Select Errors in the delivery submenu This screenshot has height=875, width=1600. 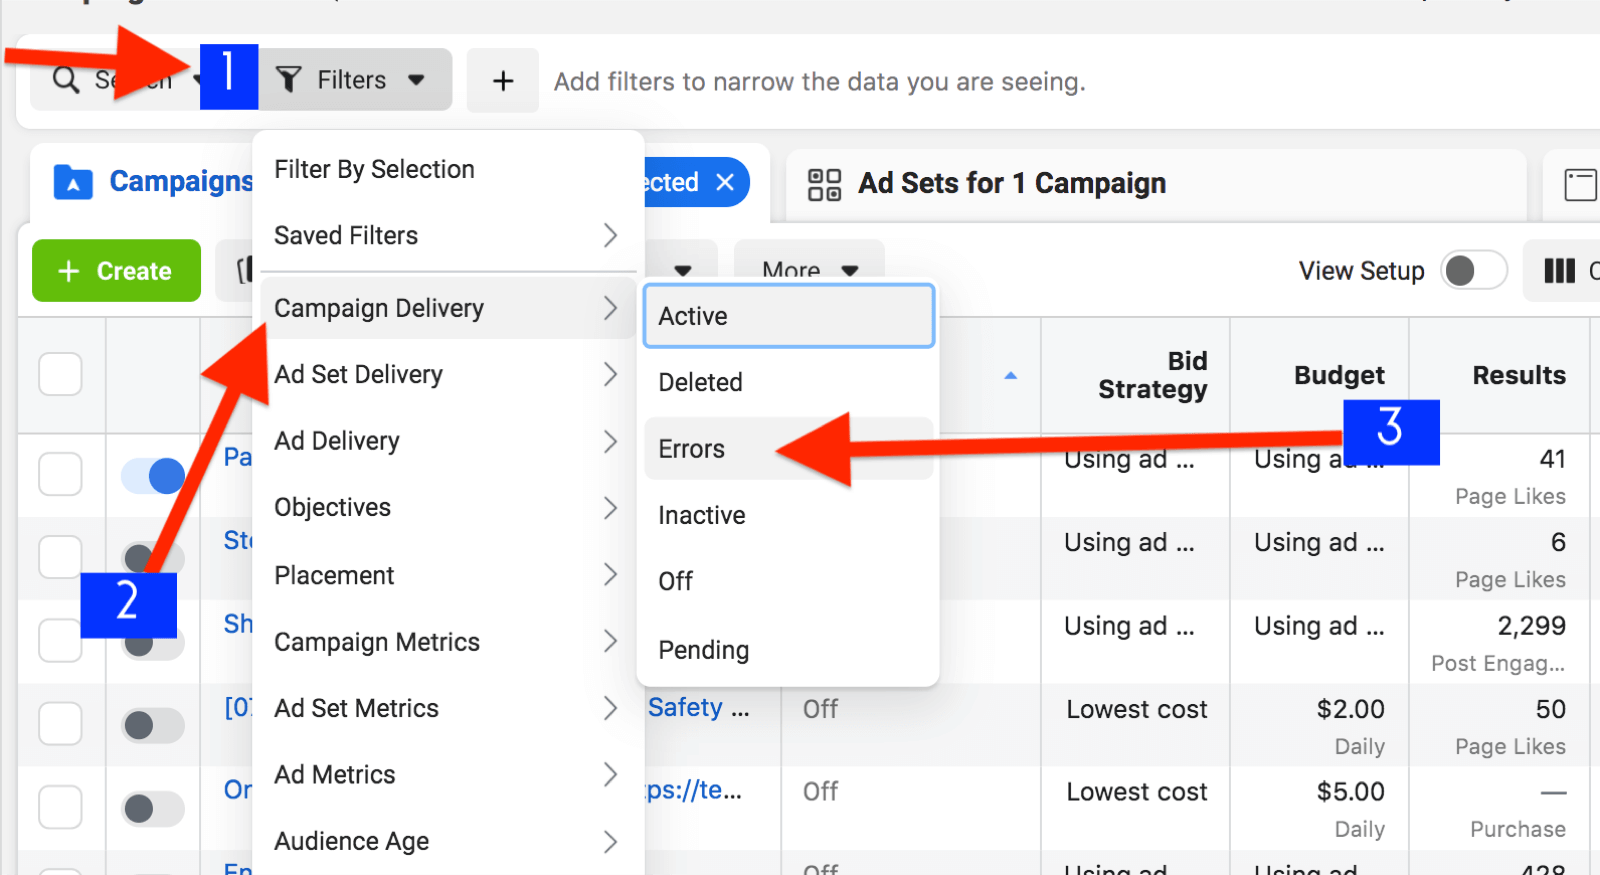(692, 449)
